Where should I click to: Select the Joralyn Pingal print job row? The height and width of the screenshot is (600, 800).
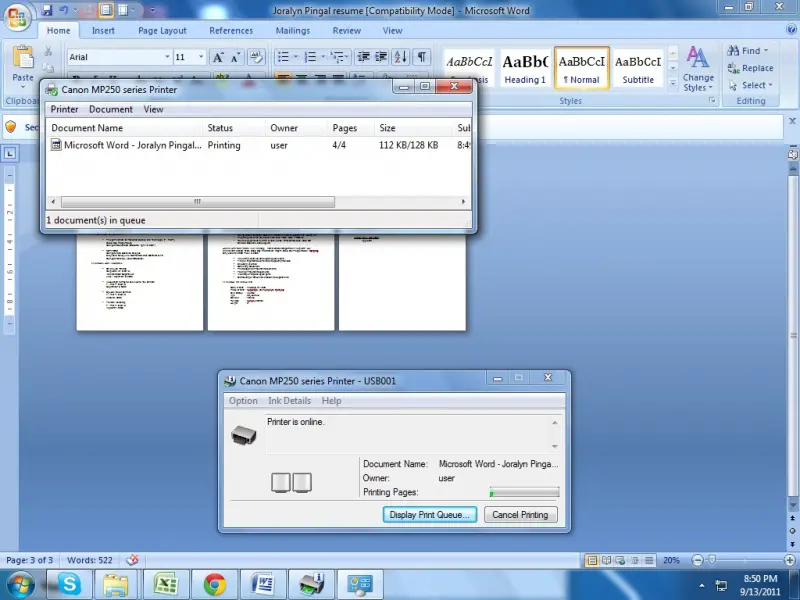[259, 145]
